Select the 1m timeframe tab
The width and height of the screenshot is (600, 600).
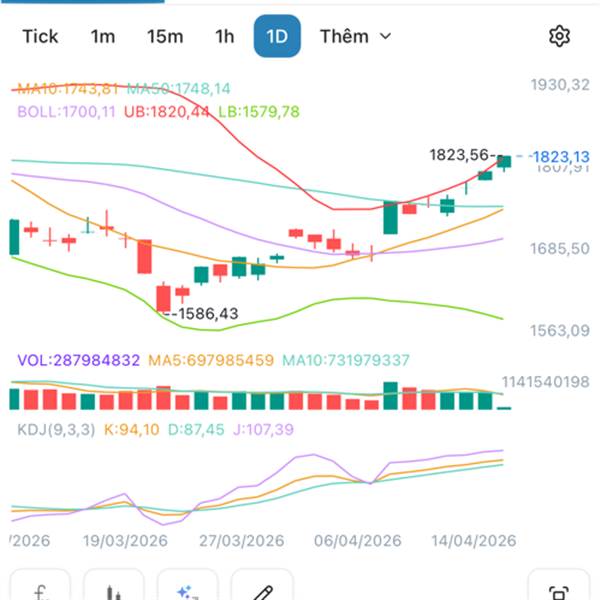point(103,37)
